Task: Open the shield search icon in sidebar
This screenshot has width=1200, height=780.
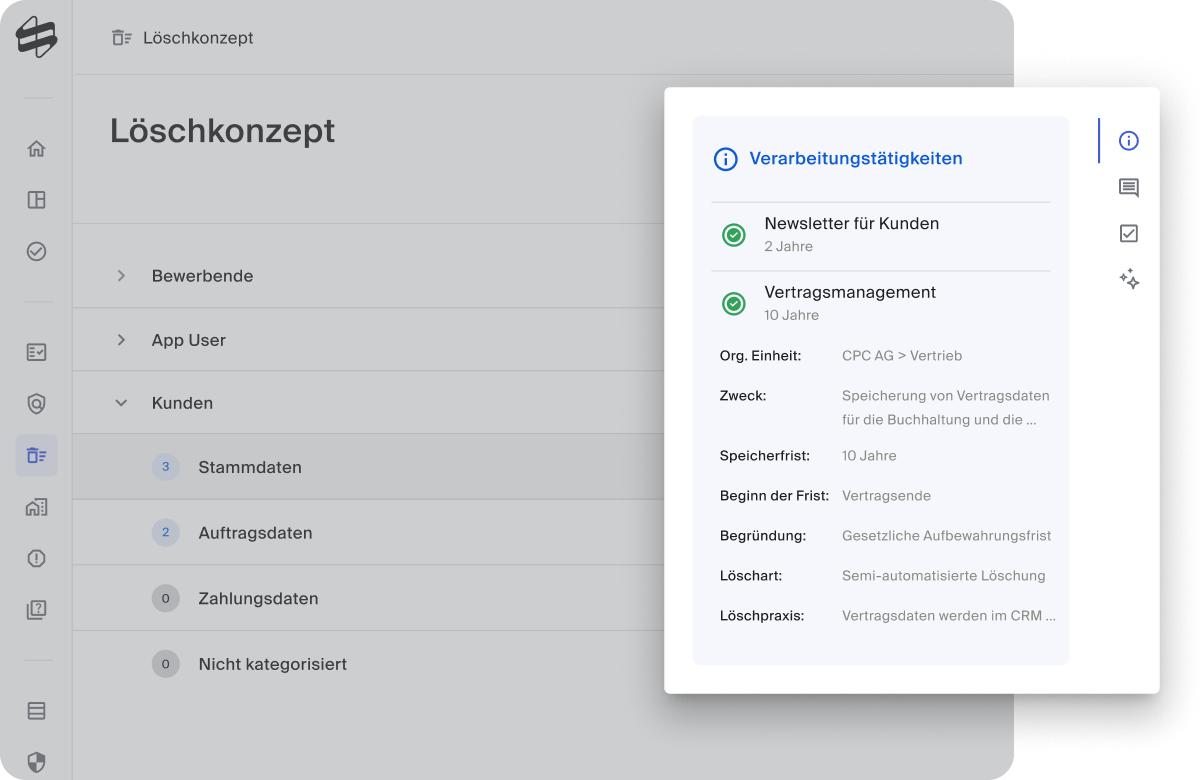Action: point(36,404)
